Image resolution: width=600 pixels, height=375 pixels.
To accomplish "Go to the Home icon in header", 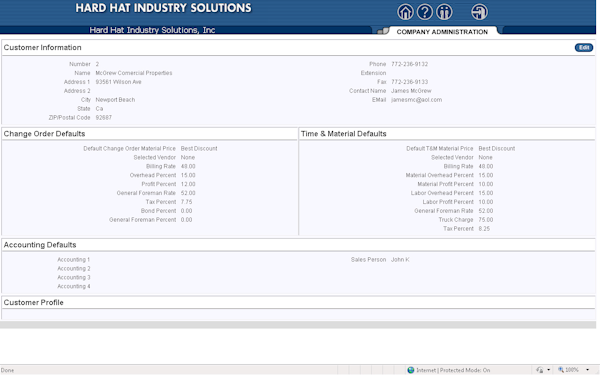I will 405,12.
